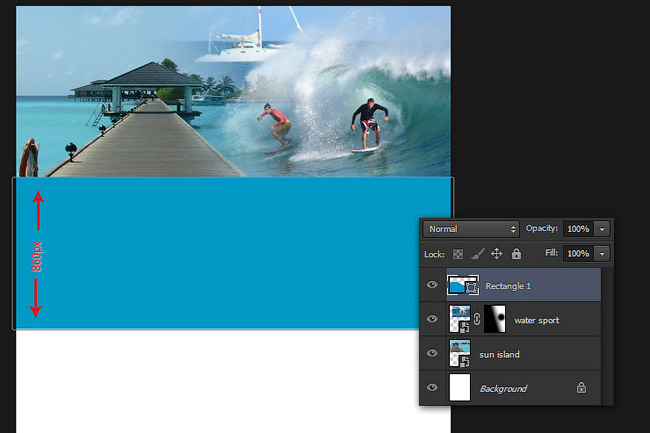
Task: Hide the water sport layer
Action: [432, 319]
